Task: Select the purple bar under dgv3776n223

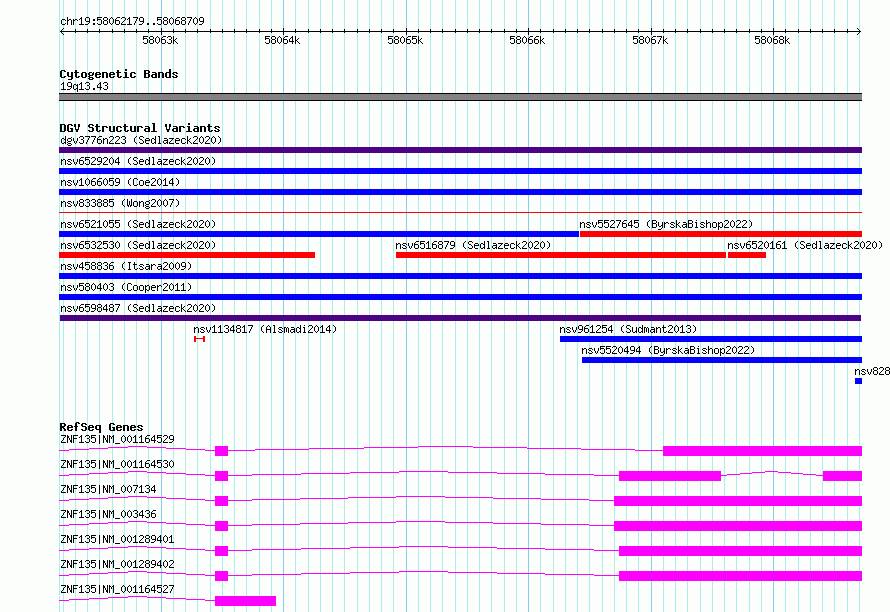Action: click(460, 150)
